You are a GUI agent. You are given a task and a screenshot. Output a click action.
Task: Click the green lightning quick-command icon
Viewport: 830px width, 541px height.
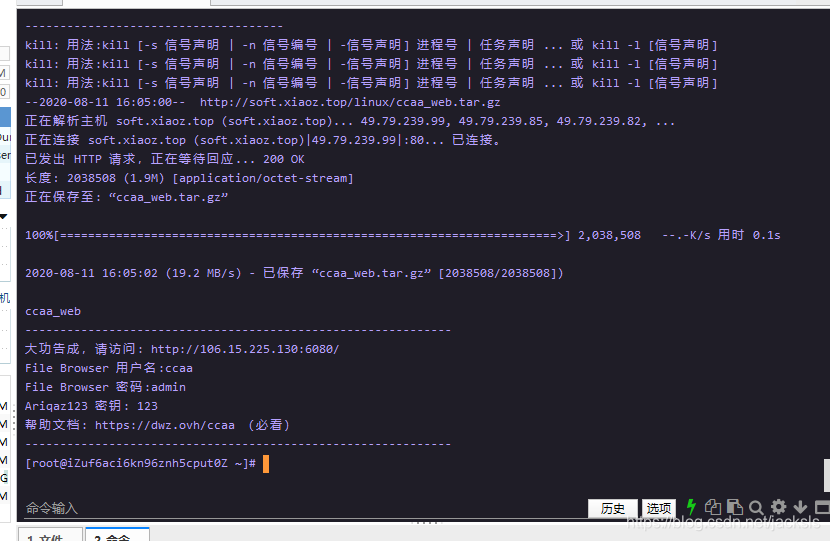coord(691,507)
